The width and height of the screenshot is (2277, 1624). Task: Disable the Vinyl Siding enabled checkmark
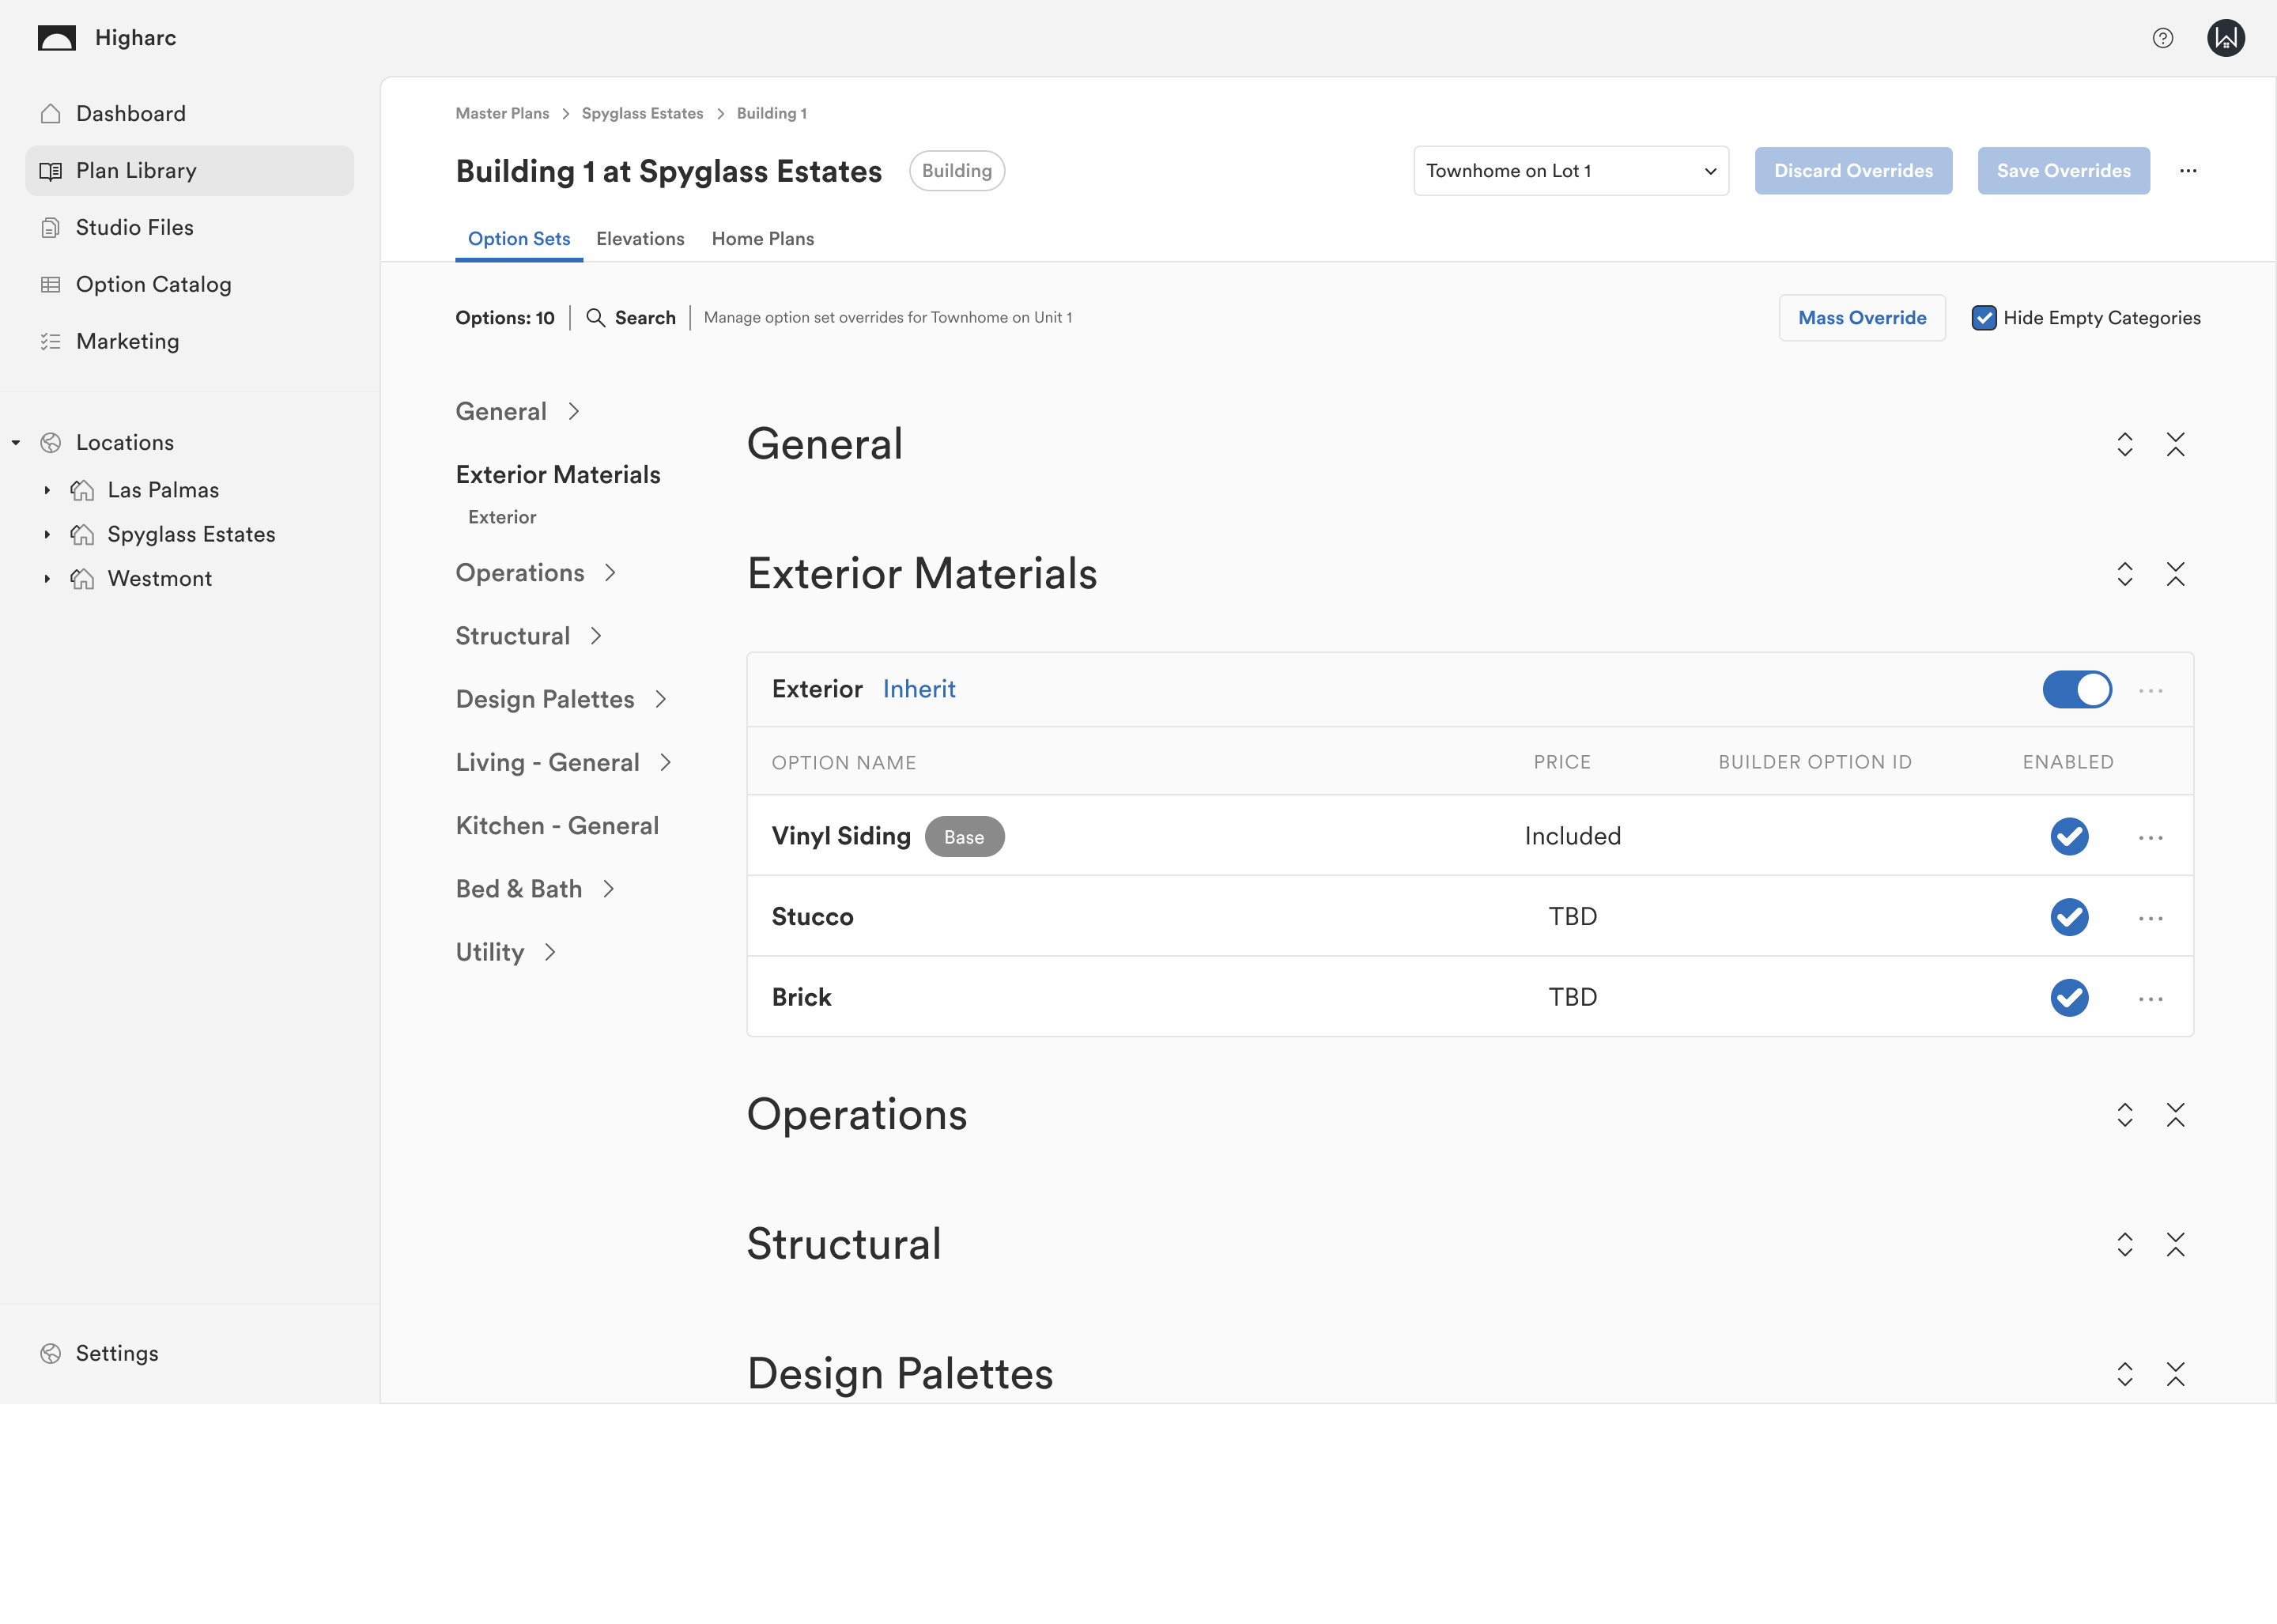click(2068, 837)
